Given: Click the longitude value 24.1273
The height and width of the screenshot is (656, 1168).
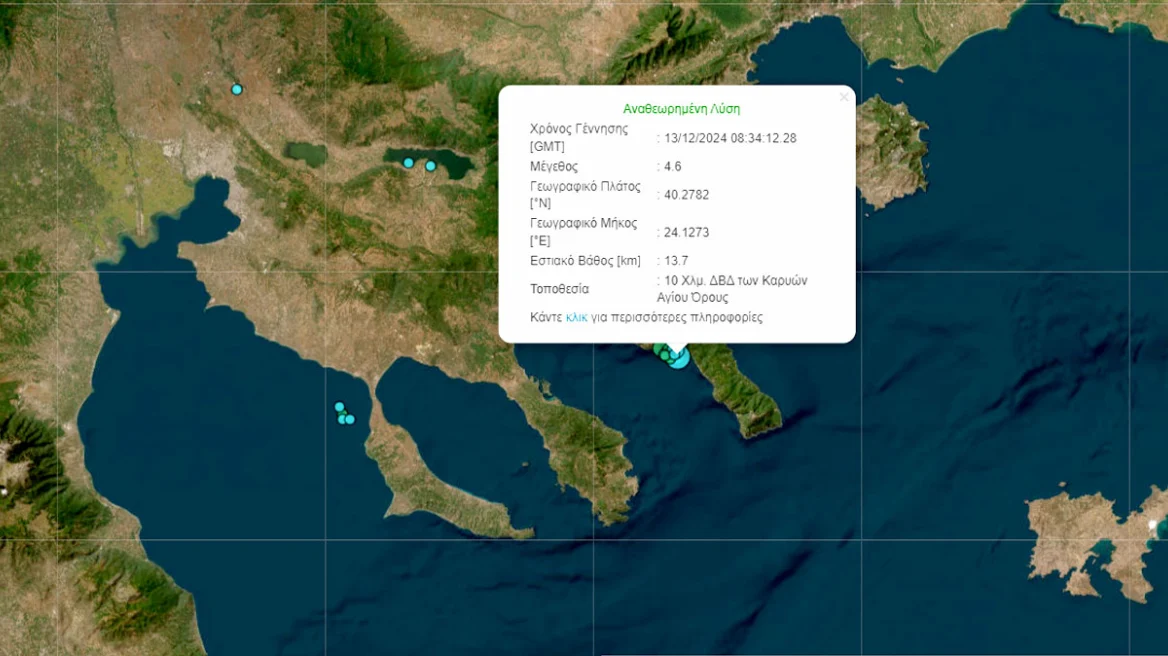Looking at the screenshot, I should (x=686, y=233).
